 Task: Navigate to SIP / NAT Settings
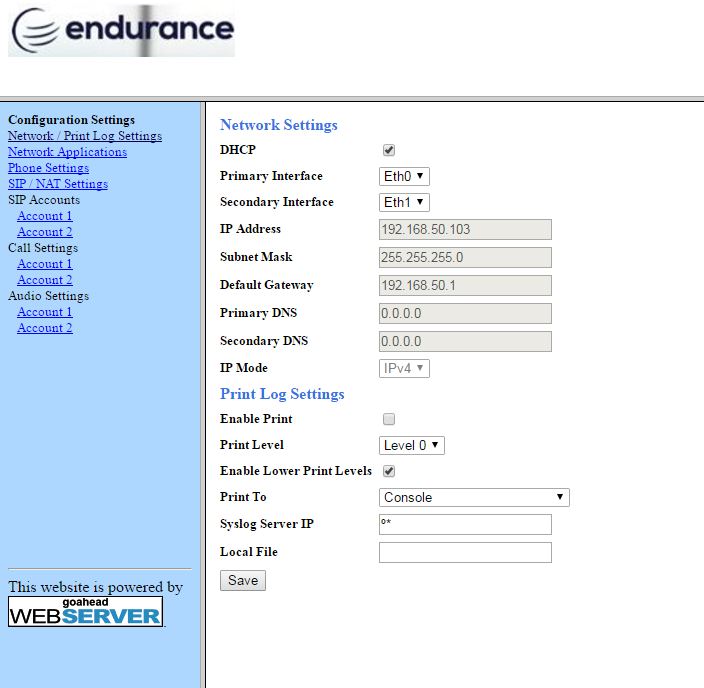(58, 184)
